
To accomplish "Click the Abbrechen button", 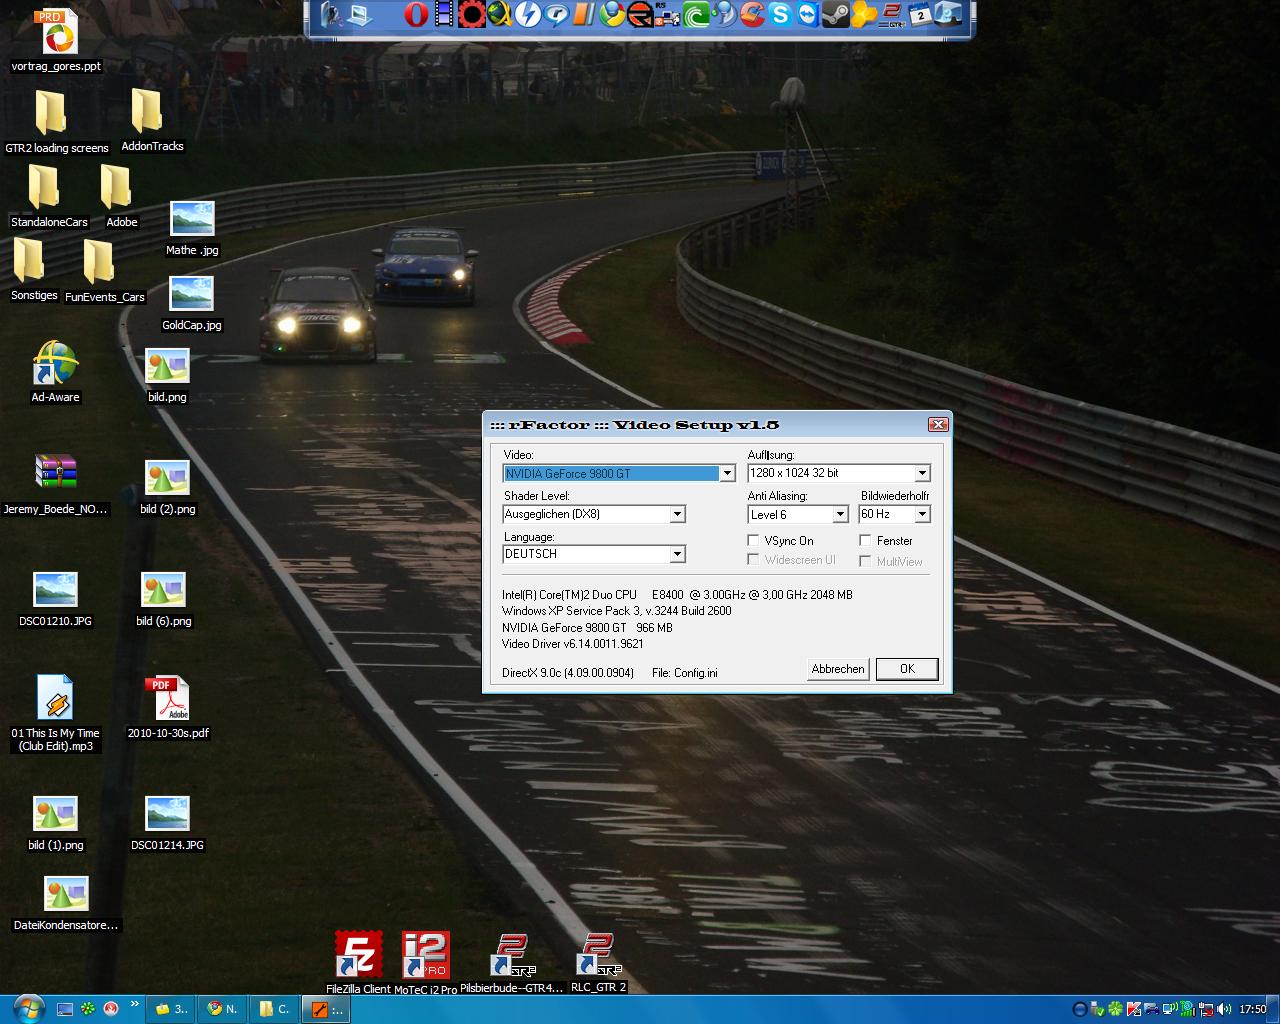I will pyautogui.click(x=838, y=669).
